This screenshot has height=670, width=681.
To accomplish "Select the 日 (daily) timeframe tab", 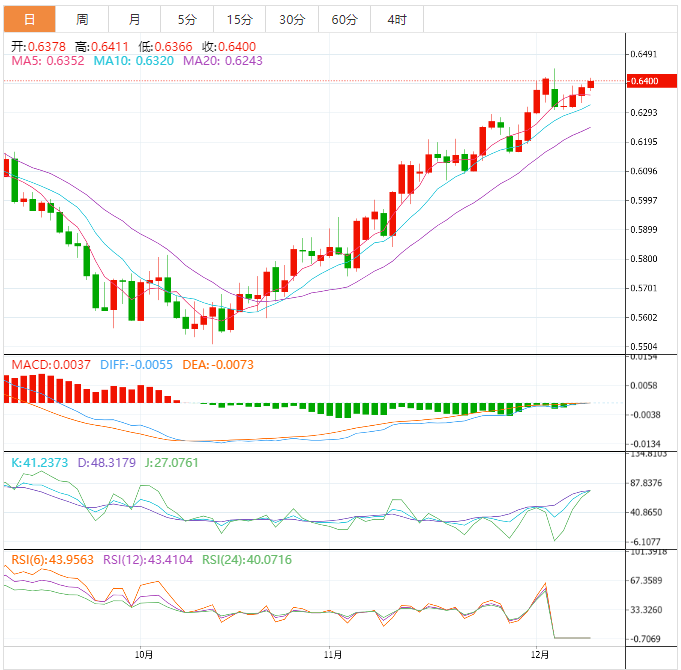I will tap(29, 20).
